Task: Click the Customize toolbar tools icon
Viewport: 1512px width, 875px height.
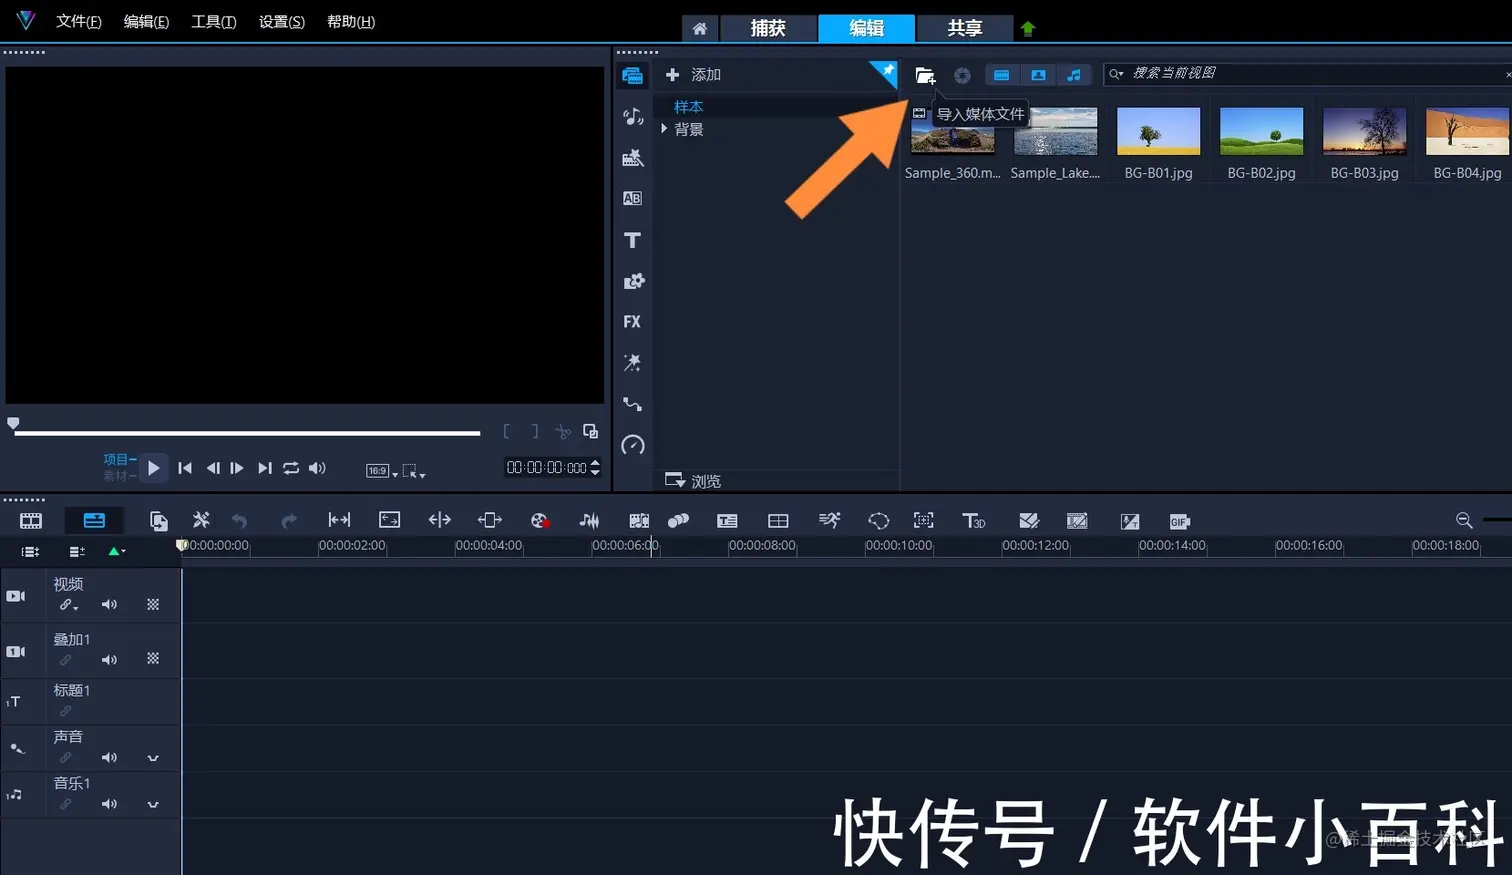Action: click(x=201, y=520)
